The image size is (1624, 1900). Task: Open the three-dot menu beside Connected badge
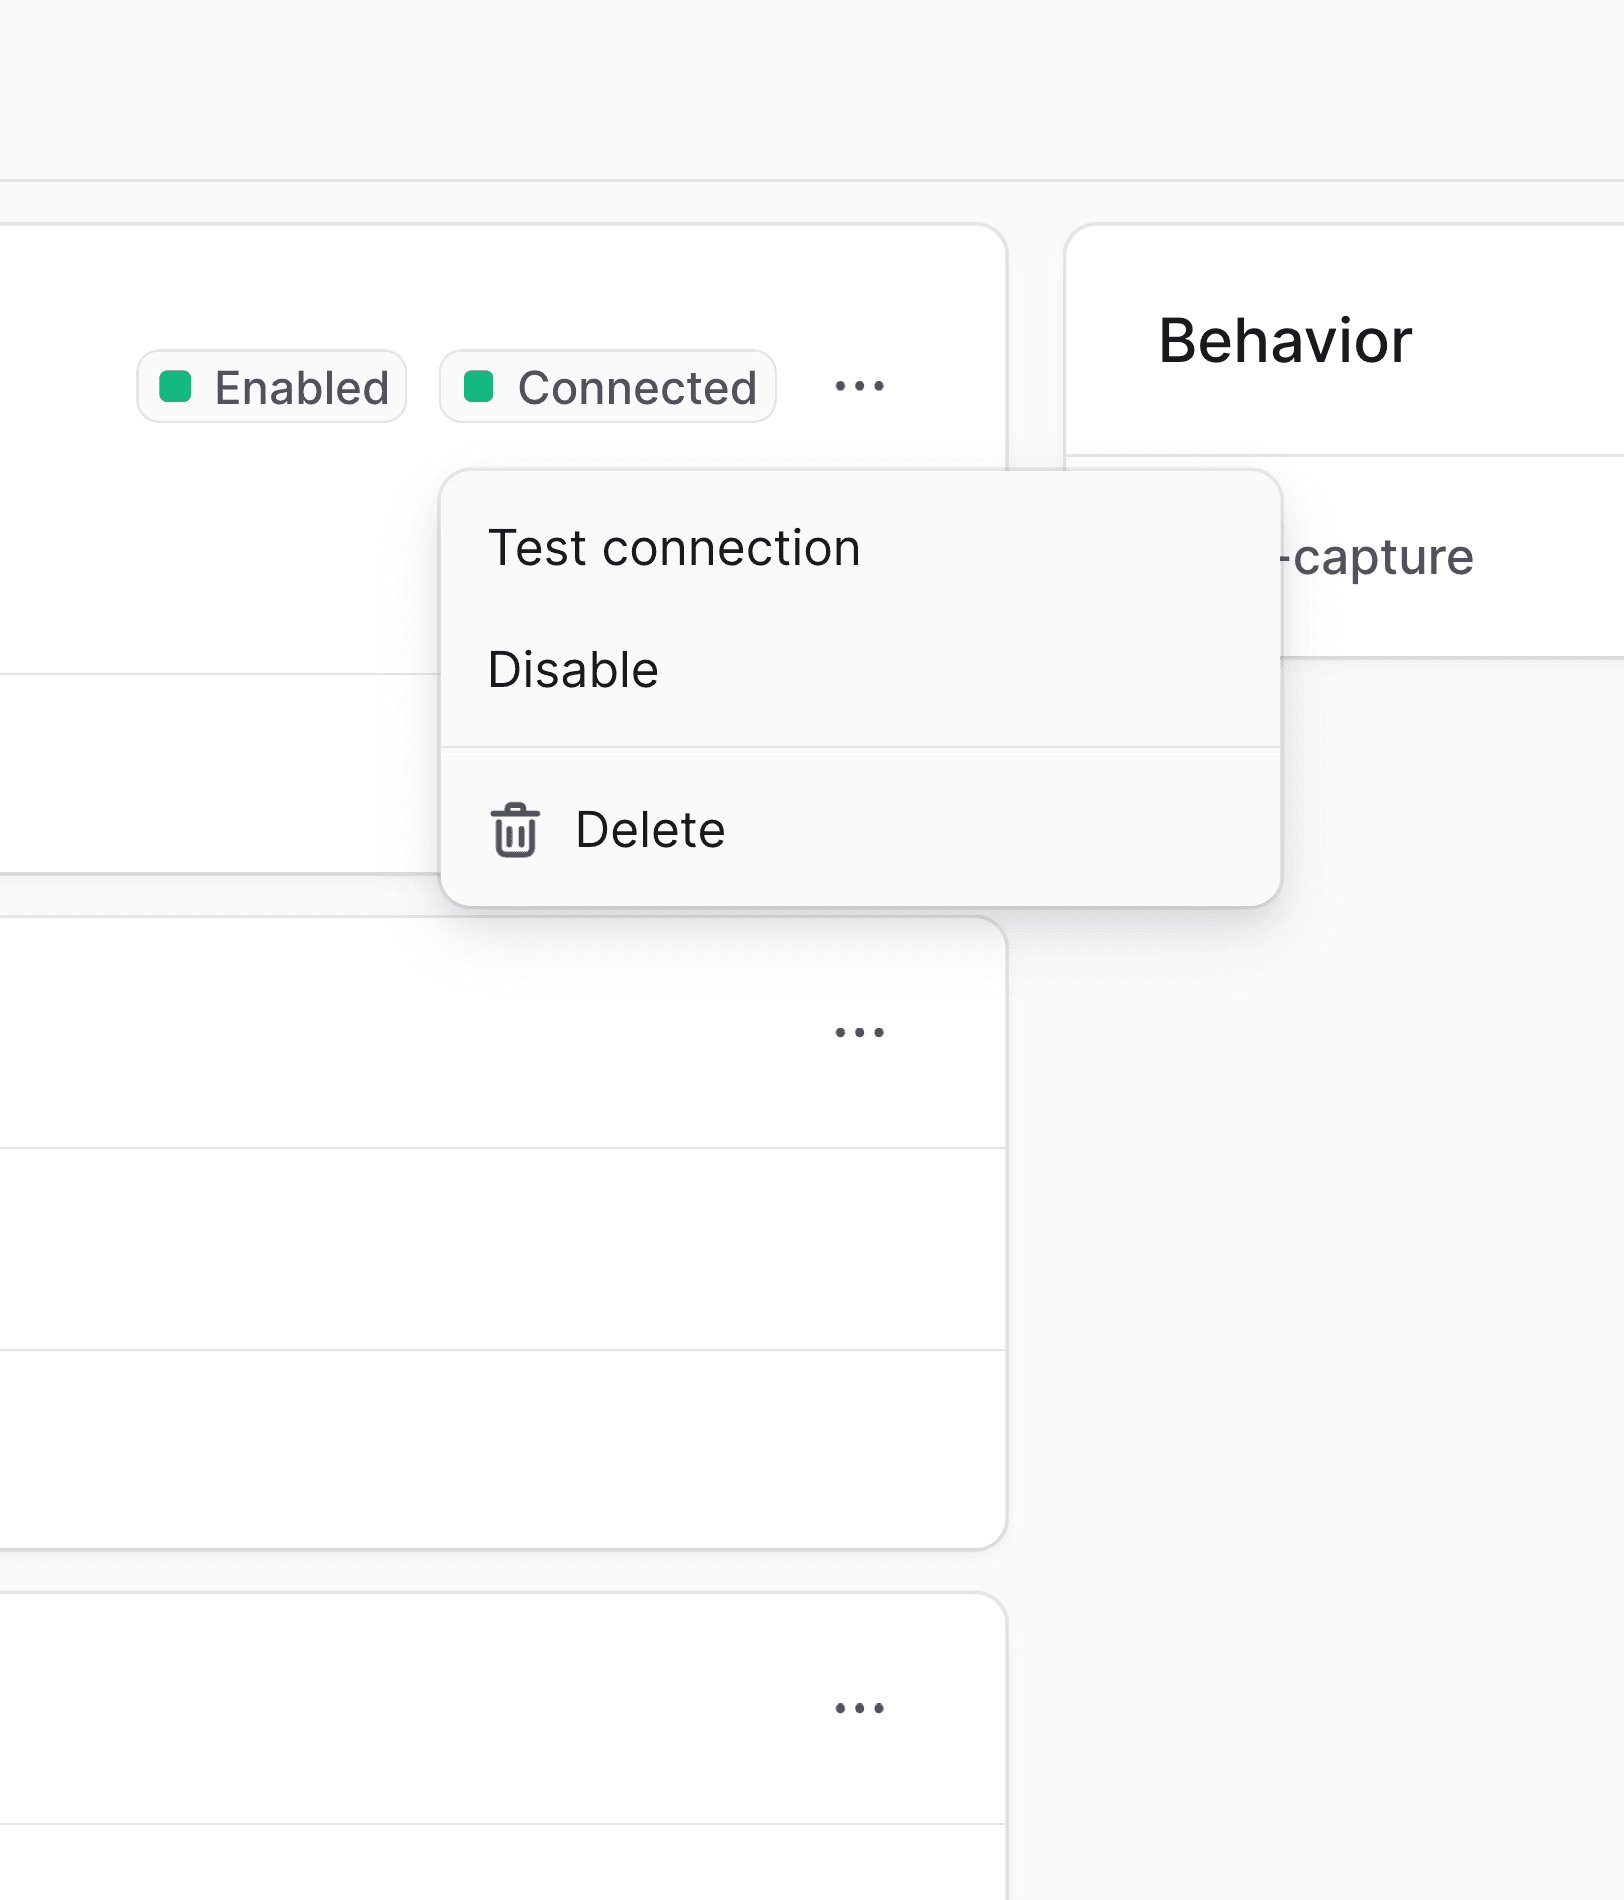(859, 386)
